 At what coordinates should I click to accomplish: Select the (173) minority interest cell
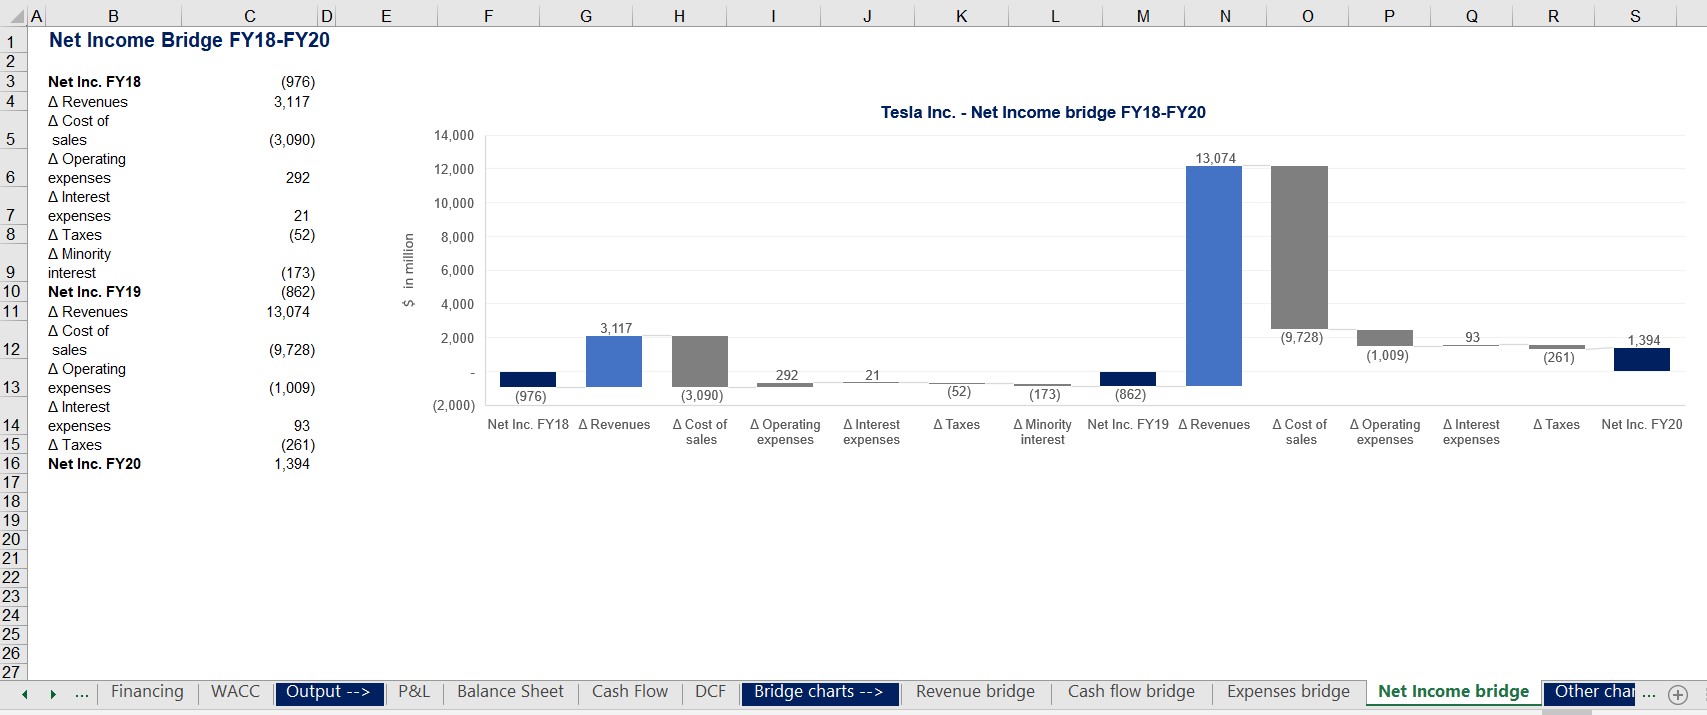(297, 273)
